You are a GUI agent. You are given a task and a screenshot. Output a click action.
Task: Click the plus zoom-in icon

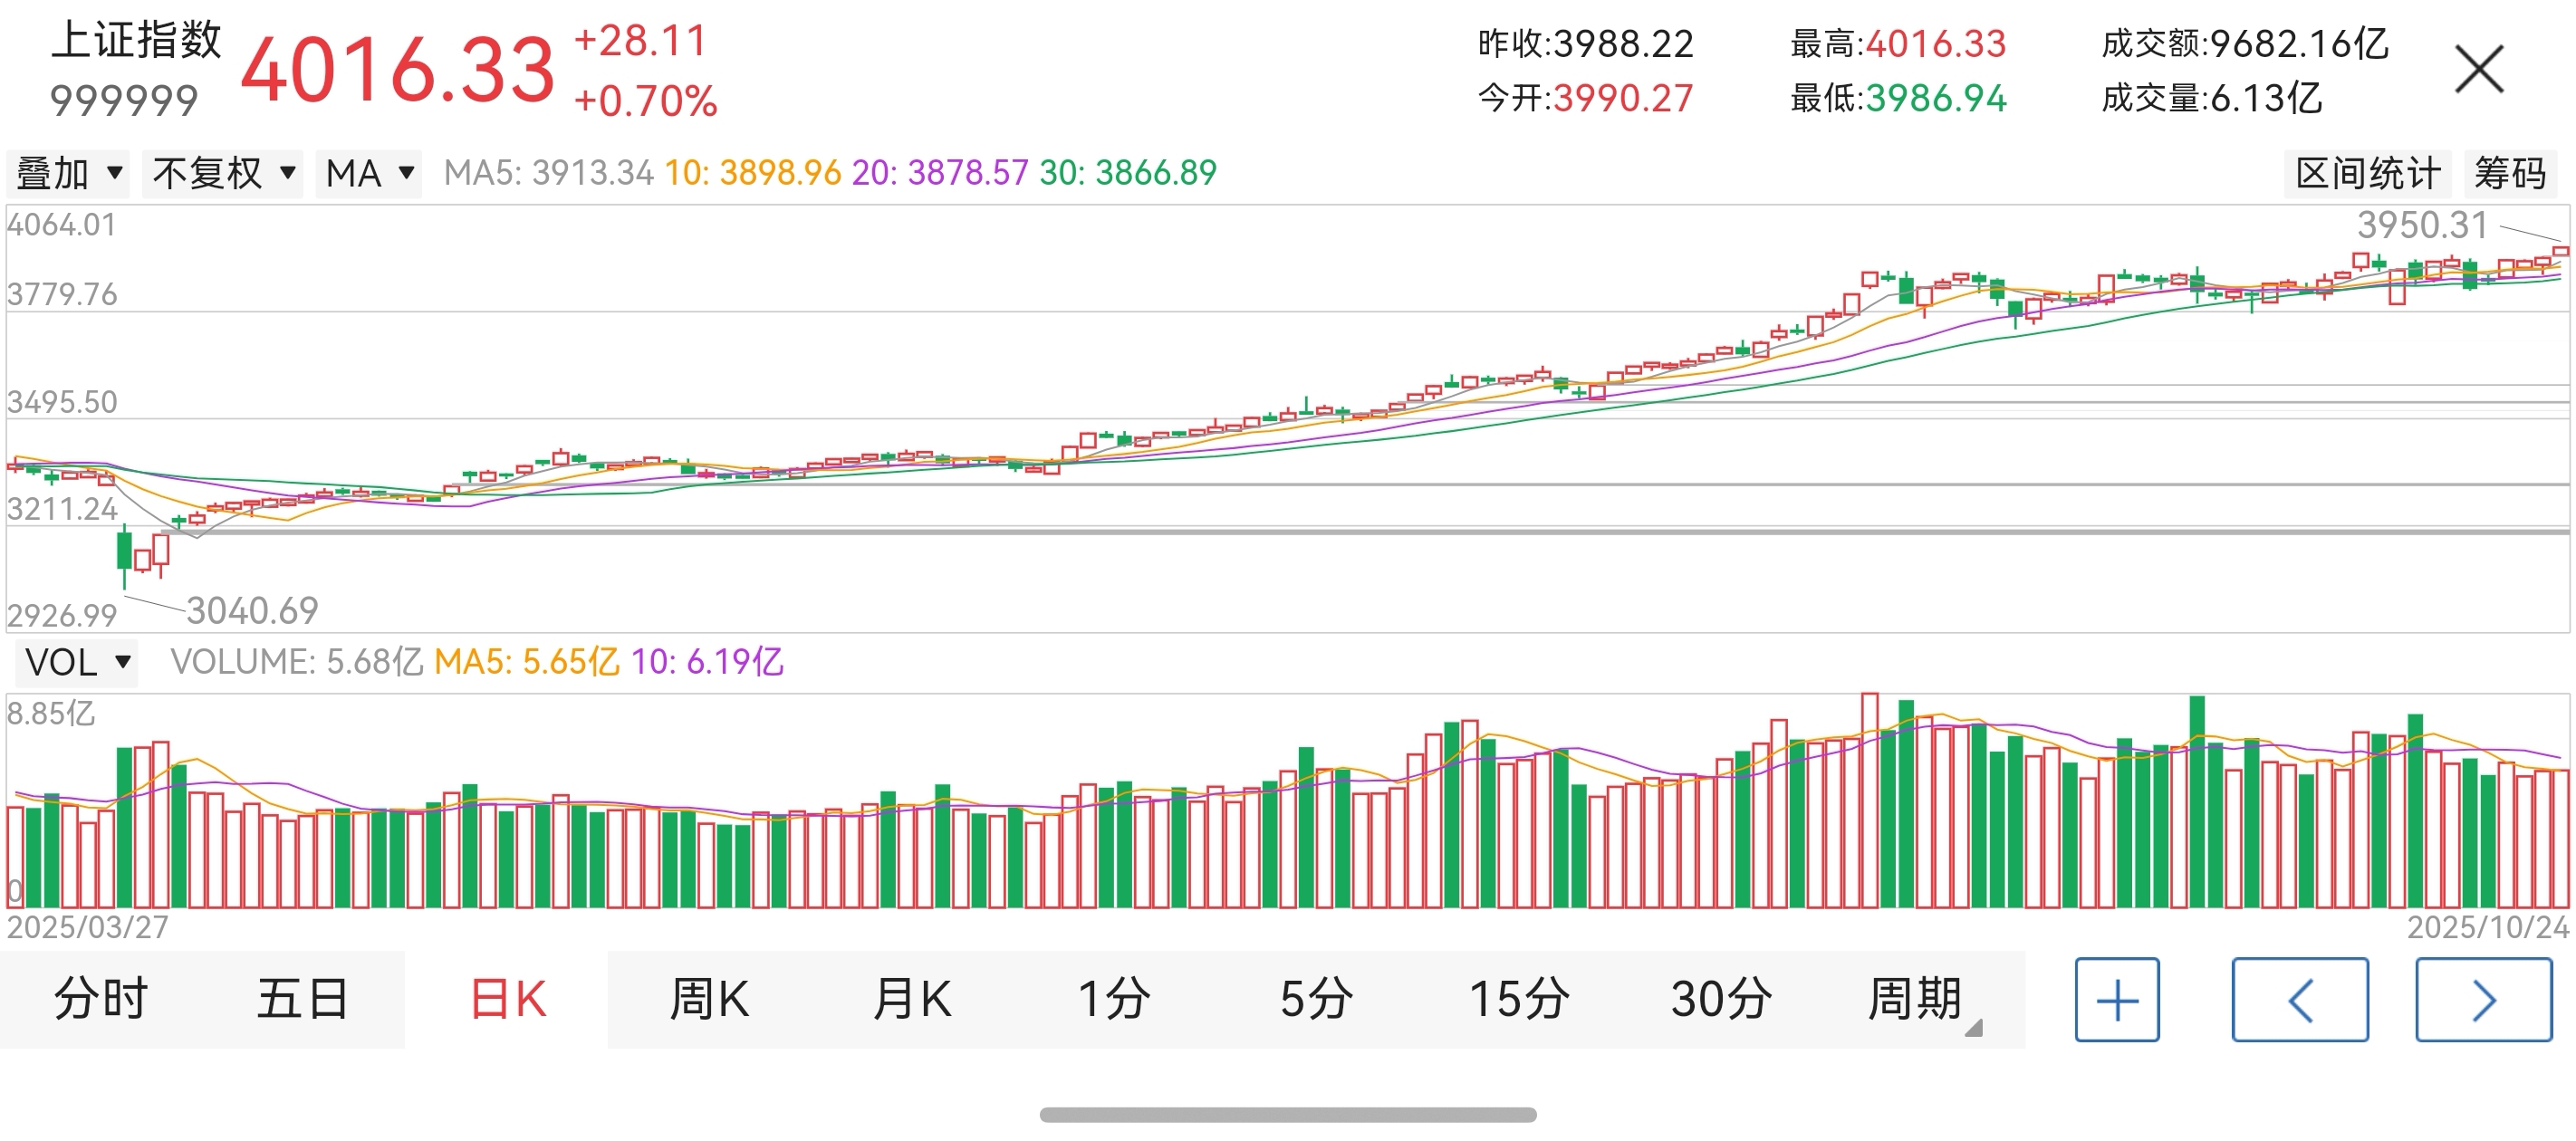point(2116,999)
